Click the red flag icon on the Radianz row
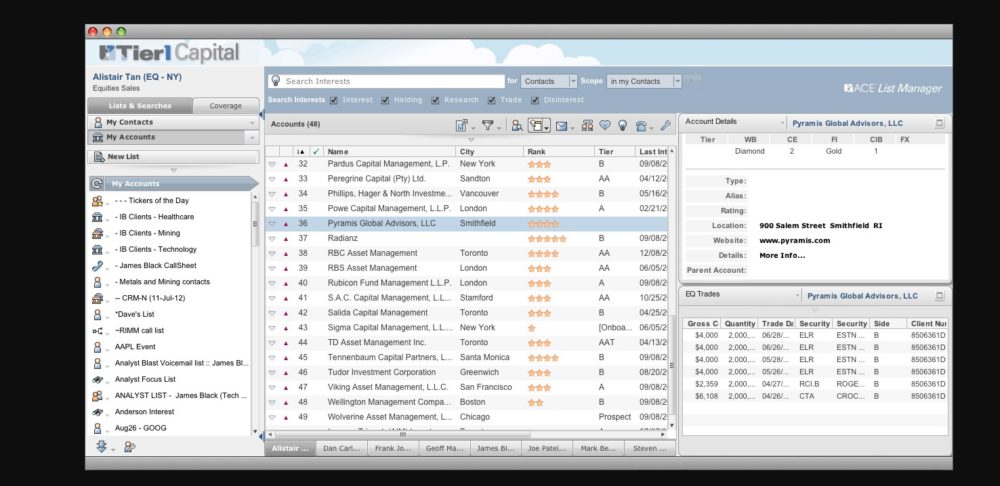1000x486 pixels. coord(286,239)
